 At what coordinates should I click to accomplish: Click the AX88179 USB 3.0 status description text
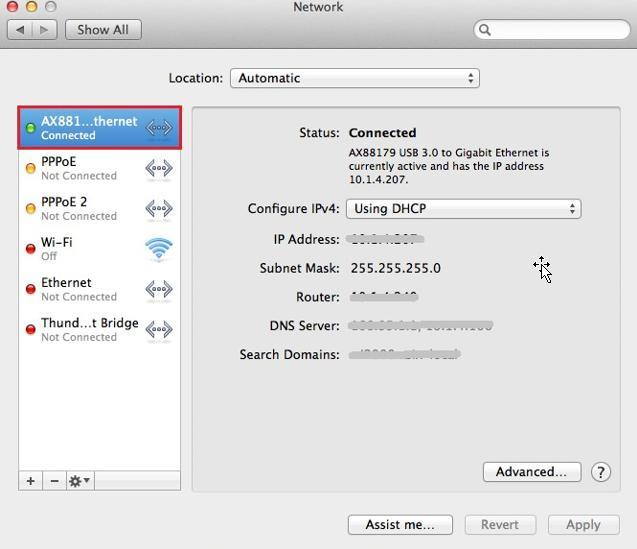pos(449,166)
